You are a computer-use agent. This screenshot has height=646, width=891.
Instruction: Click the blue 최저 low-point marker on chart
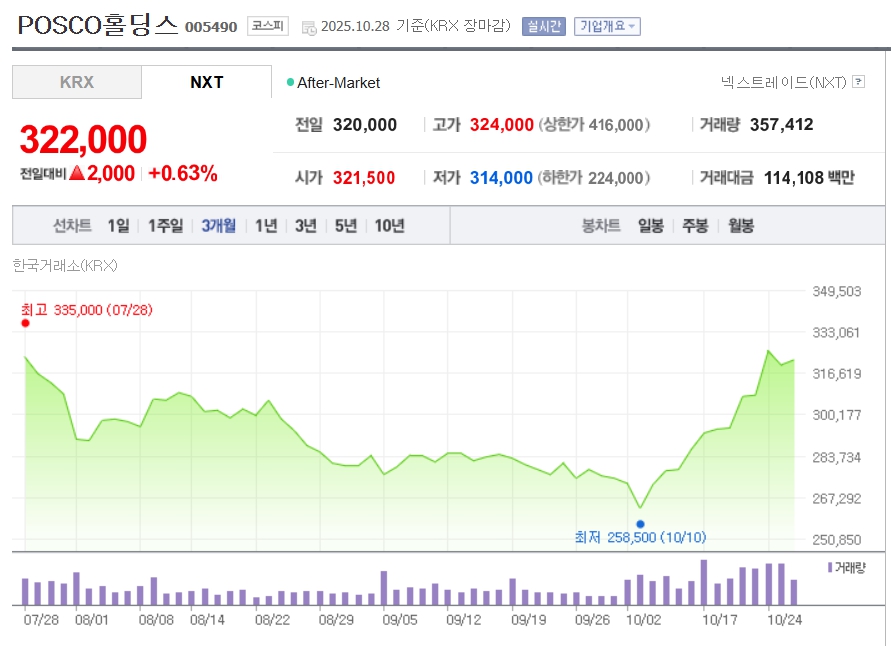point(640,523)
